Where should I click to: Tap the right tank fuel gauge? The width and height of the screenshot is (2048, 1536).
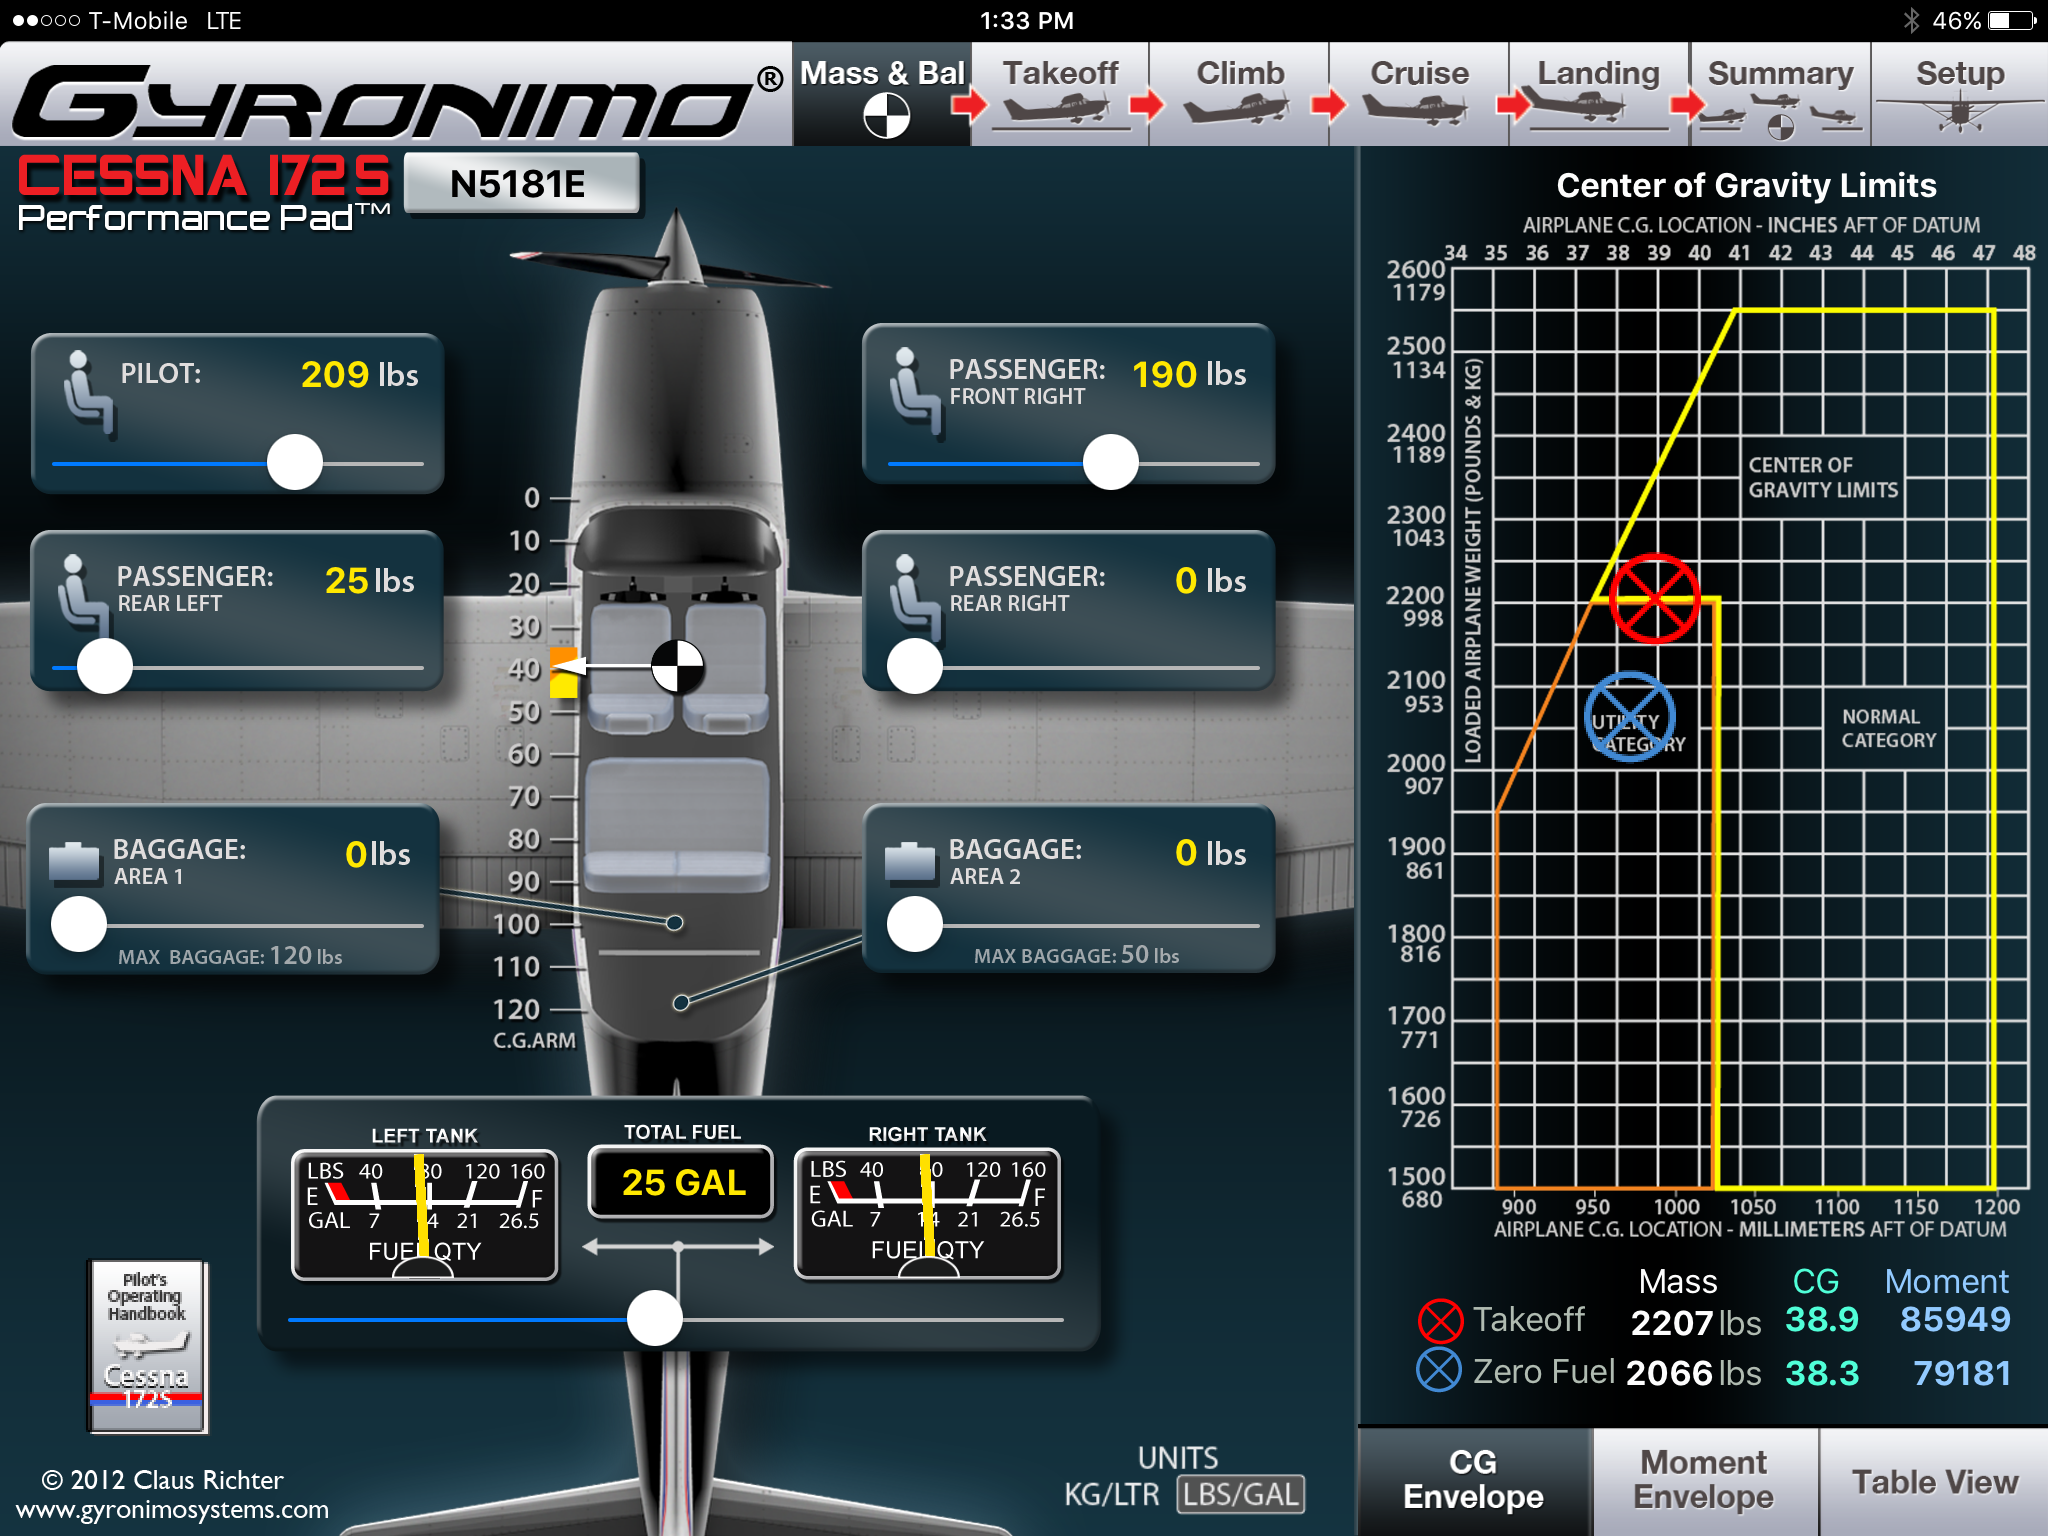point(927,1213)
